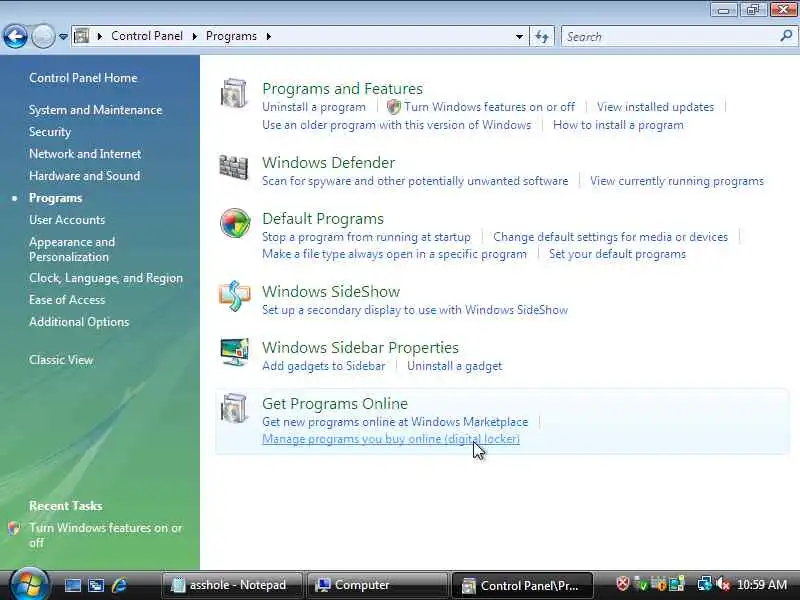800x600 pixels.
Task: Click Control Panel in the address breadcrumb
Action: click(147, 36)
